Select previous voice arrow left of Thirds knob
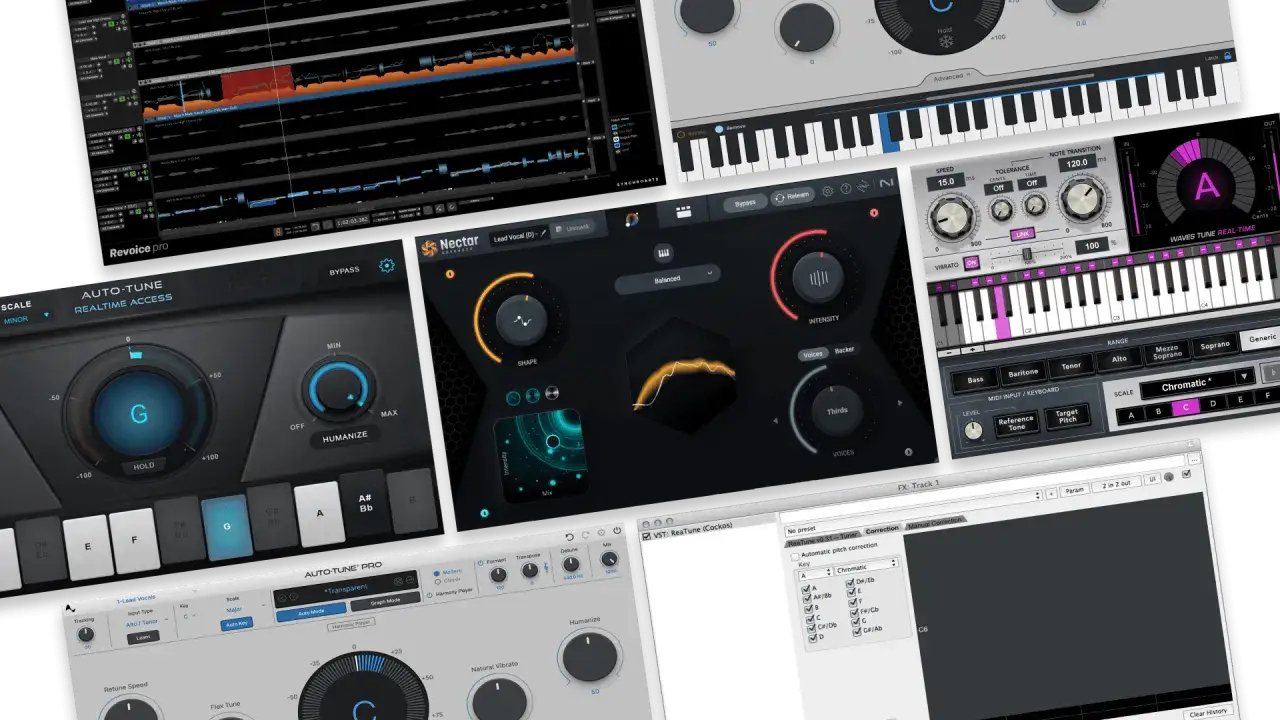The height and width of the screenshot is (720, 1280). (778, 419)
